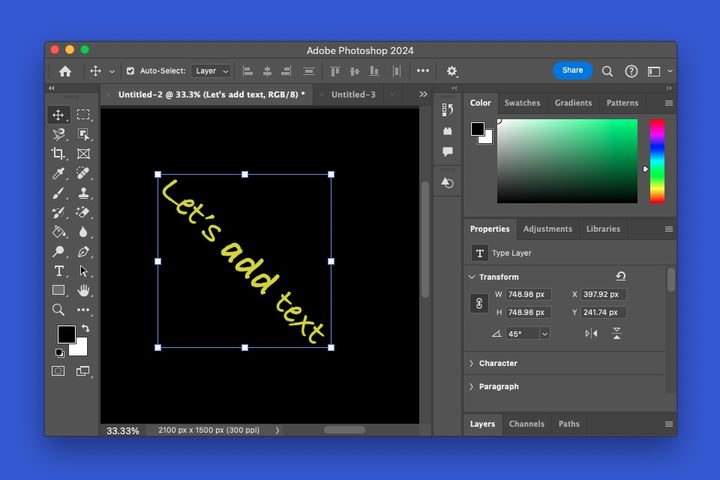Open the rotation angle 45° dropdown

click(545, 334)
